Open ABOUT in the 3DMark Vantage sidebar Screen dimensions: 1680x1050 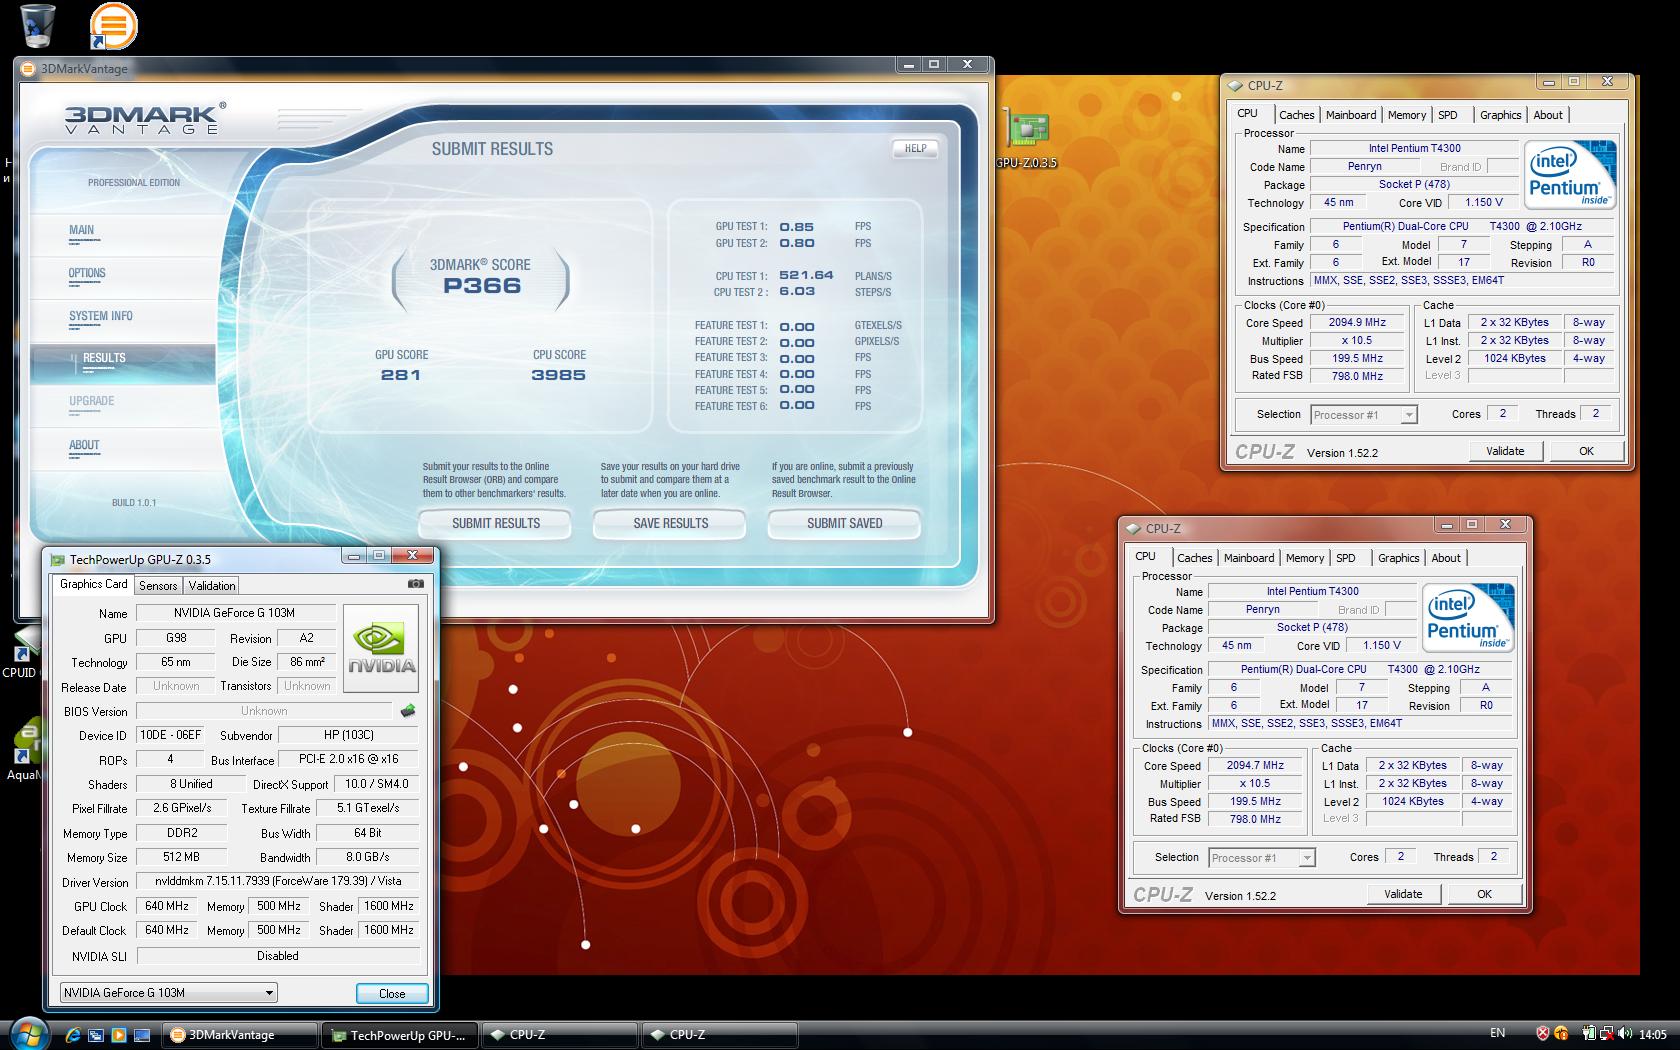(124, 449)
